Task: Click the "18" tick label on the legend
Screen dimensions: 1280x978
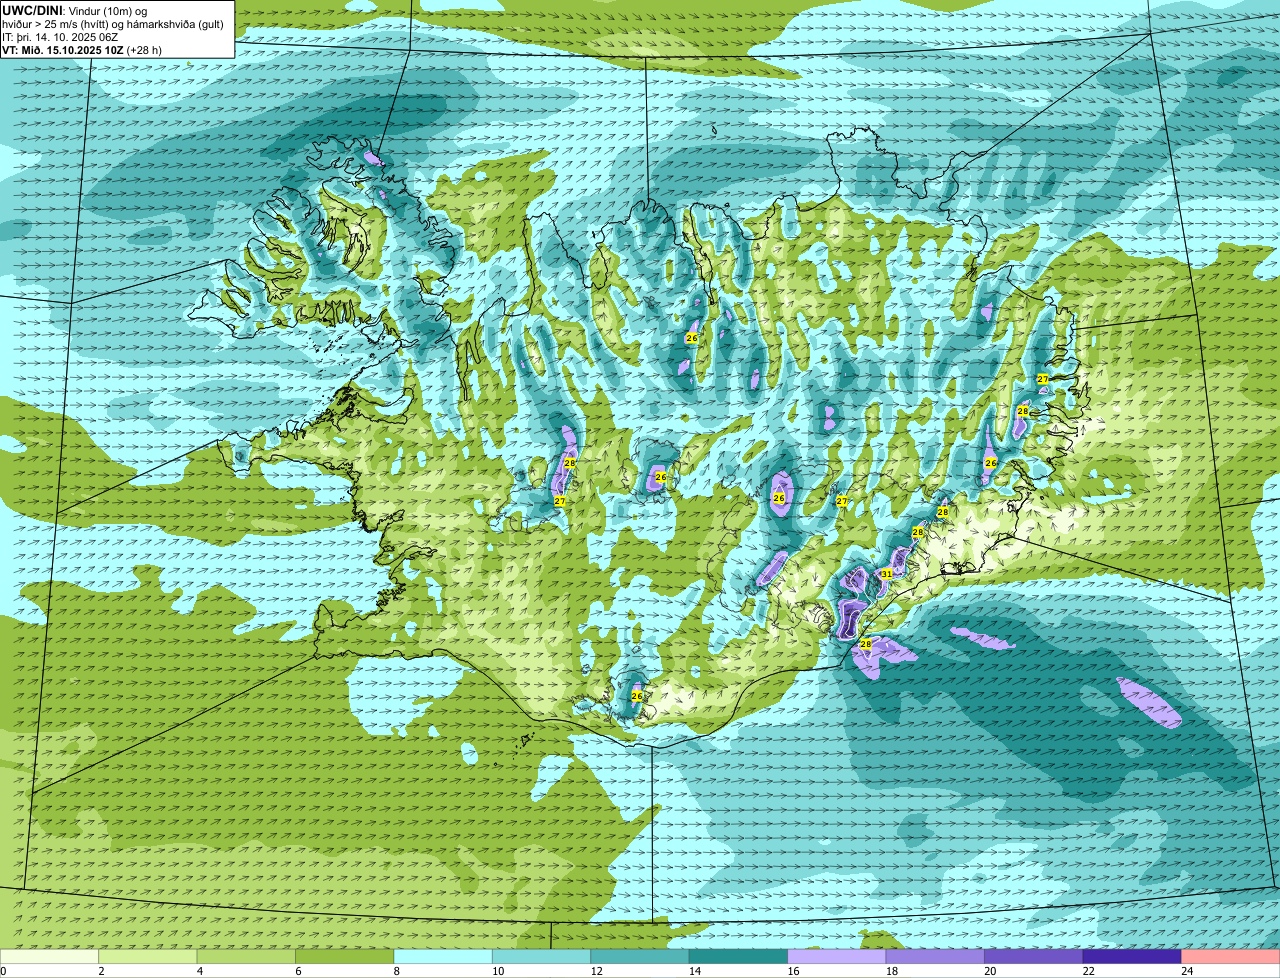Action: pyautogui.click(x=891, y=971)
